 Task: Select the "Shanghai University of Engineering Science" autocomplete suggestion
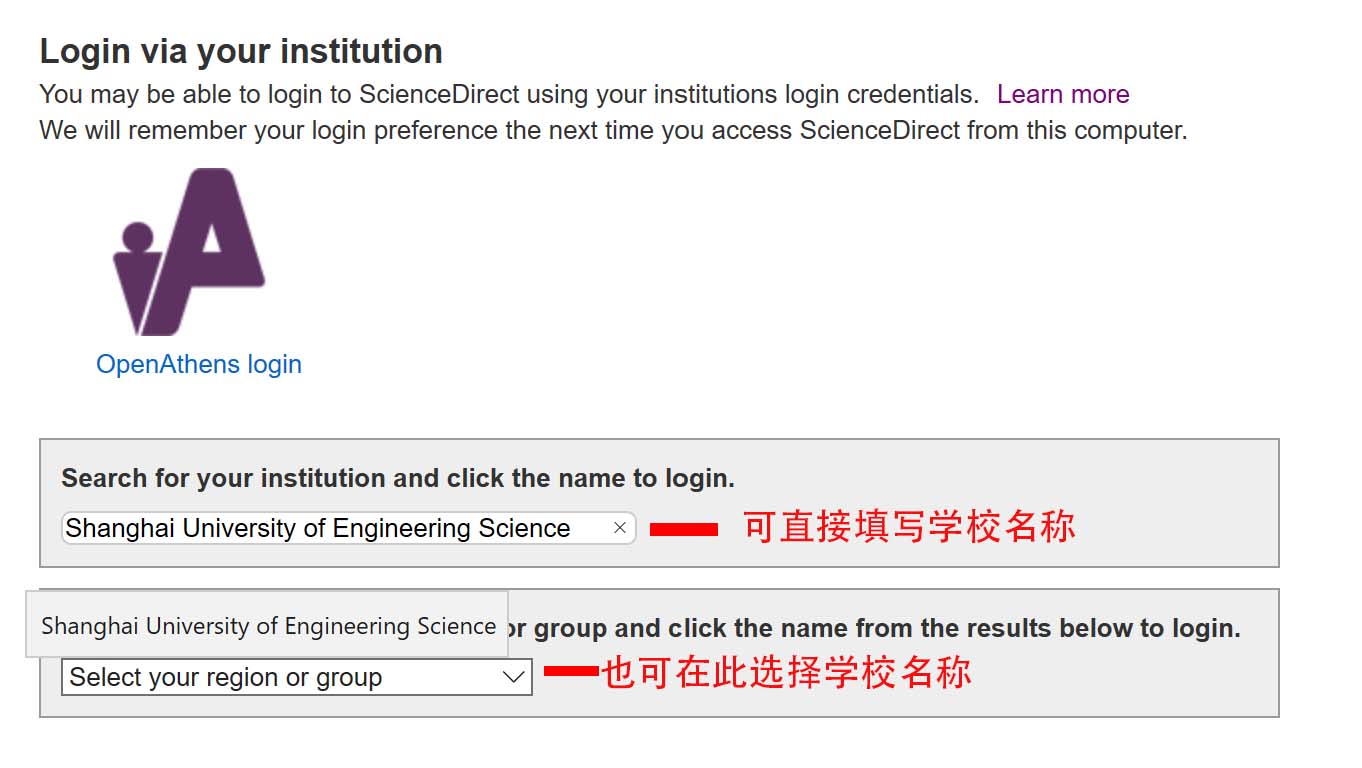[x=268, y=626]
